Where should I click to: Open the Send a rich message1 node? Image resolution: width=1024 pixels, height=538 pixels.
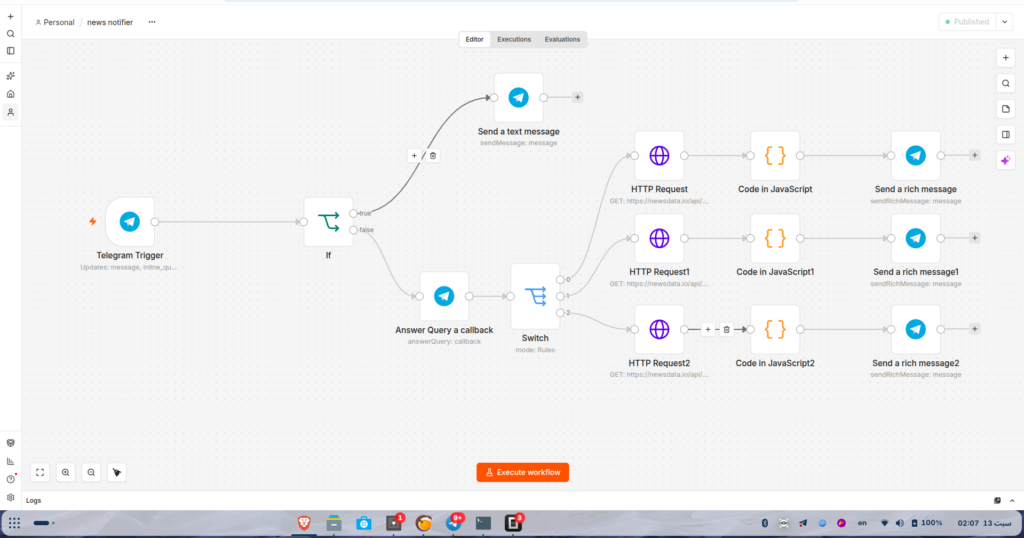(916, 238)
